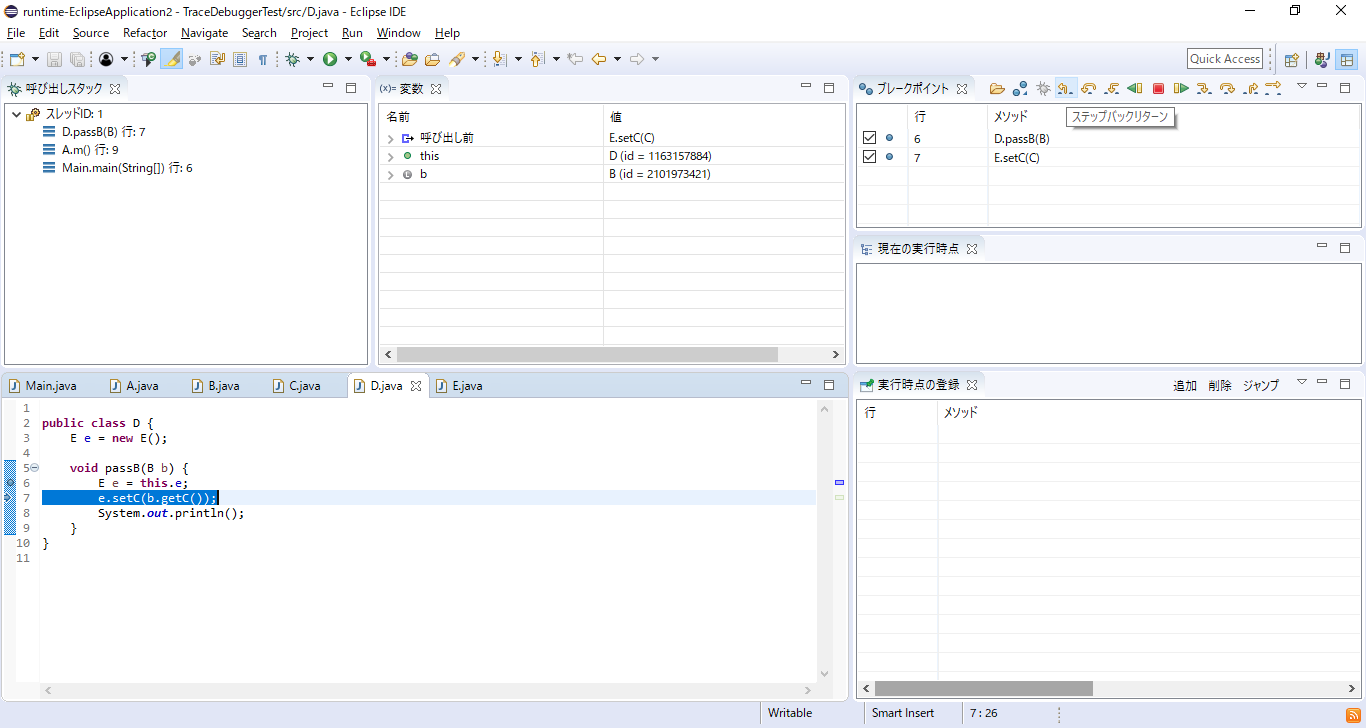Click the Run with toolbox external tools icon
Image resolution: width=1366 pixels, height=728 pixels.
tap(368, 59)
